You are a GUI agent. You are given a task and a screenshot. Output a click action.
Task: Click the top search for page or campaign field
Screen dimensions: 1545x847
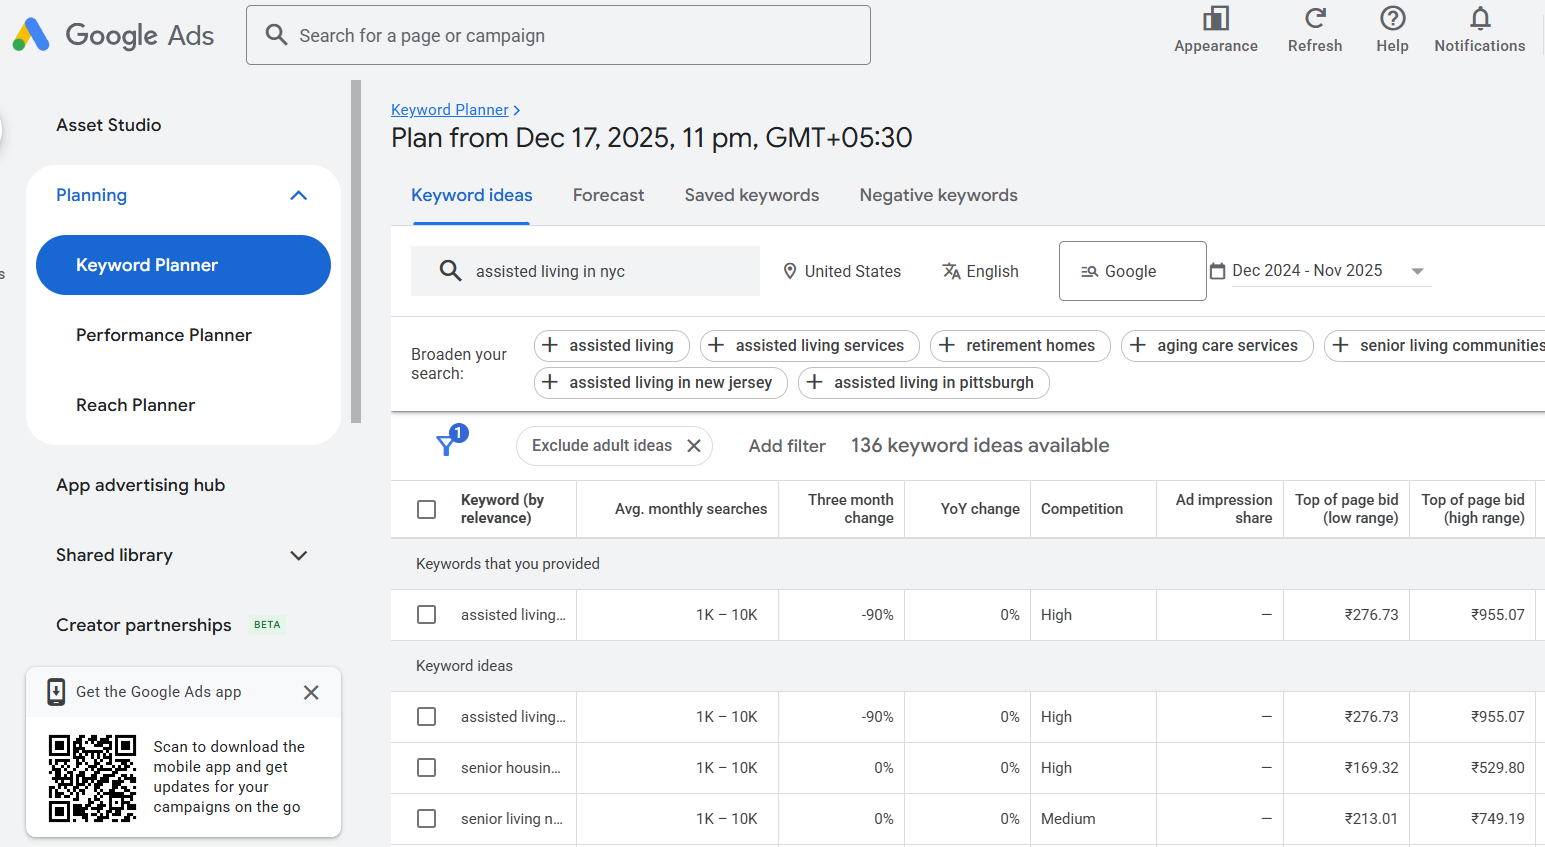(x=558, y=35)
